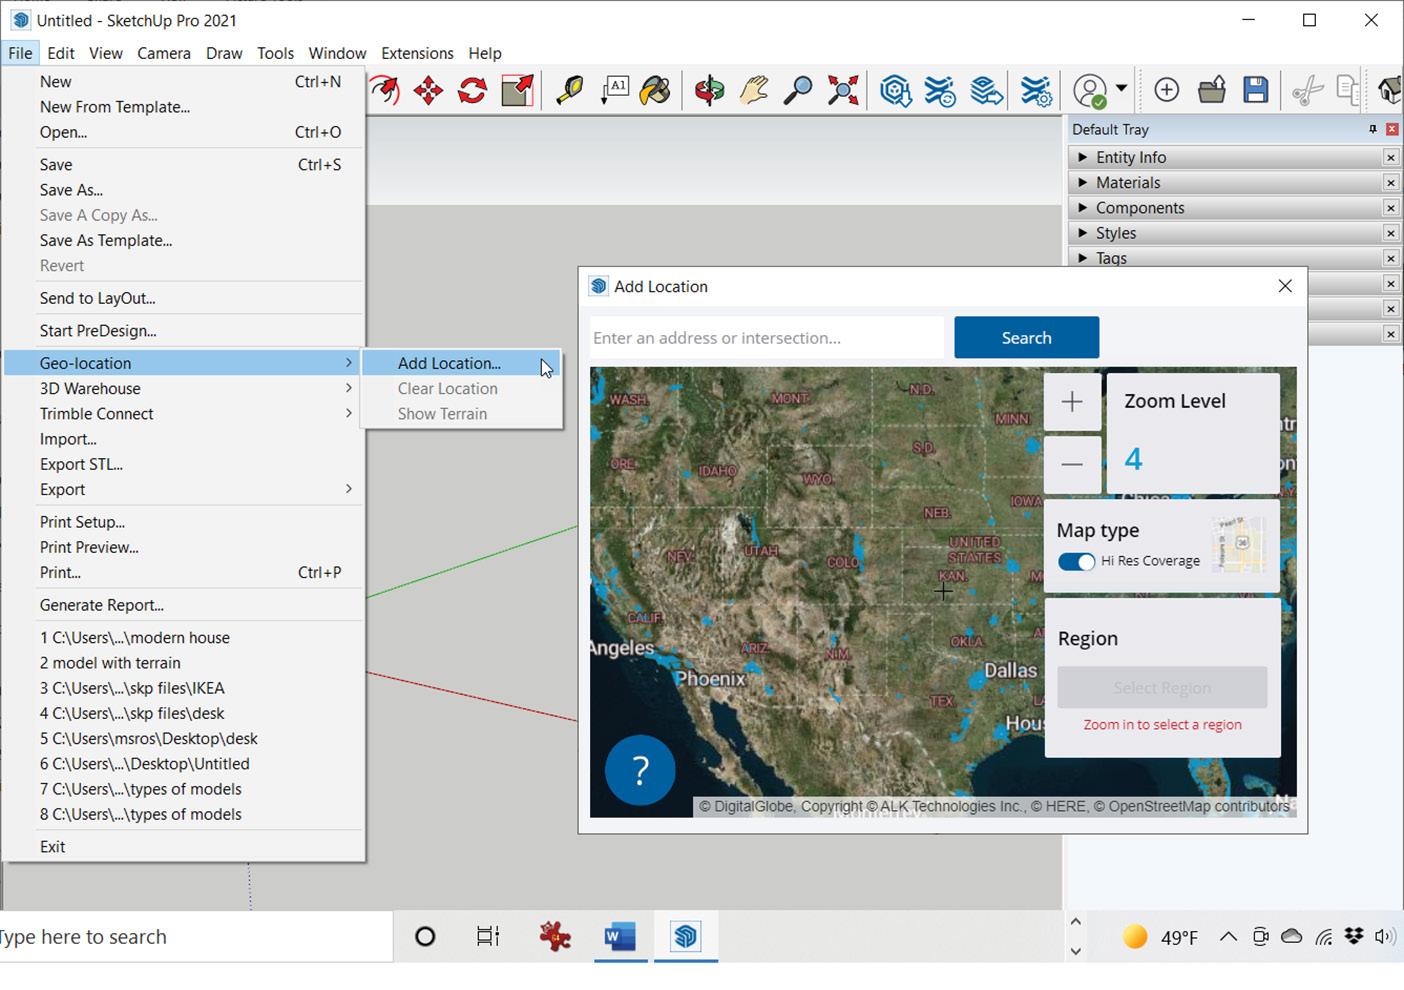Select the Orbit tool

[x=709, y=91]
